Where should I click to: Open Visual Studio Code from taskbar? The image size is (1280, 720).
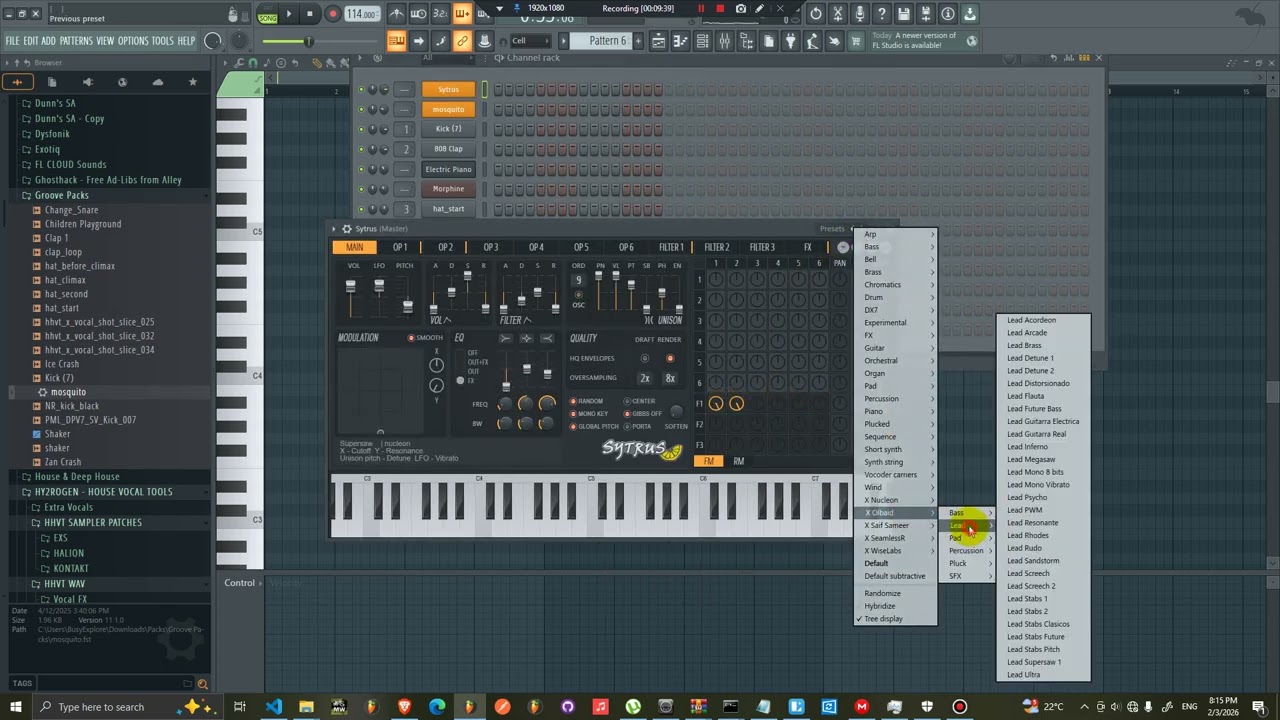click(273, 707)
